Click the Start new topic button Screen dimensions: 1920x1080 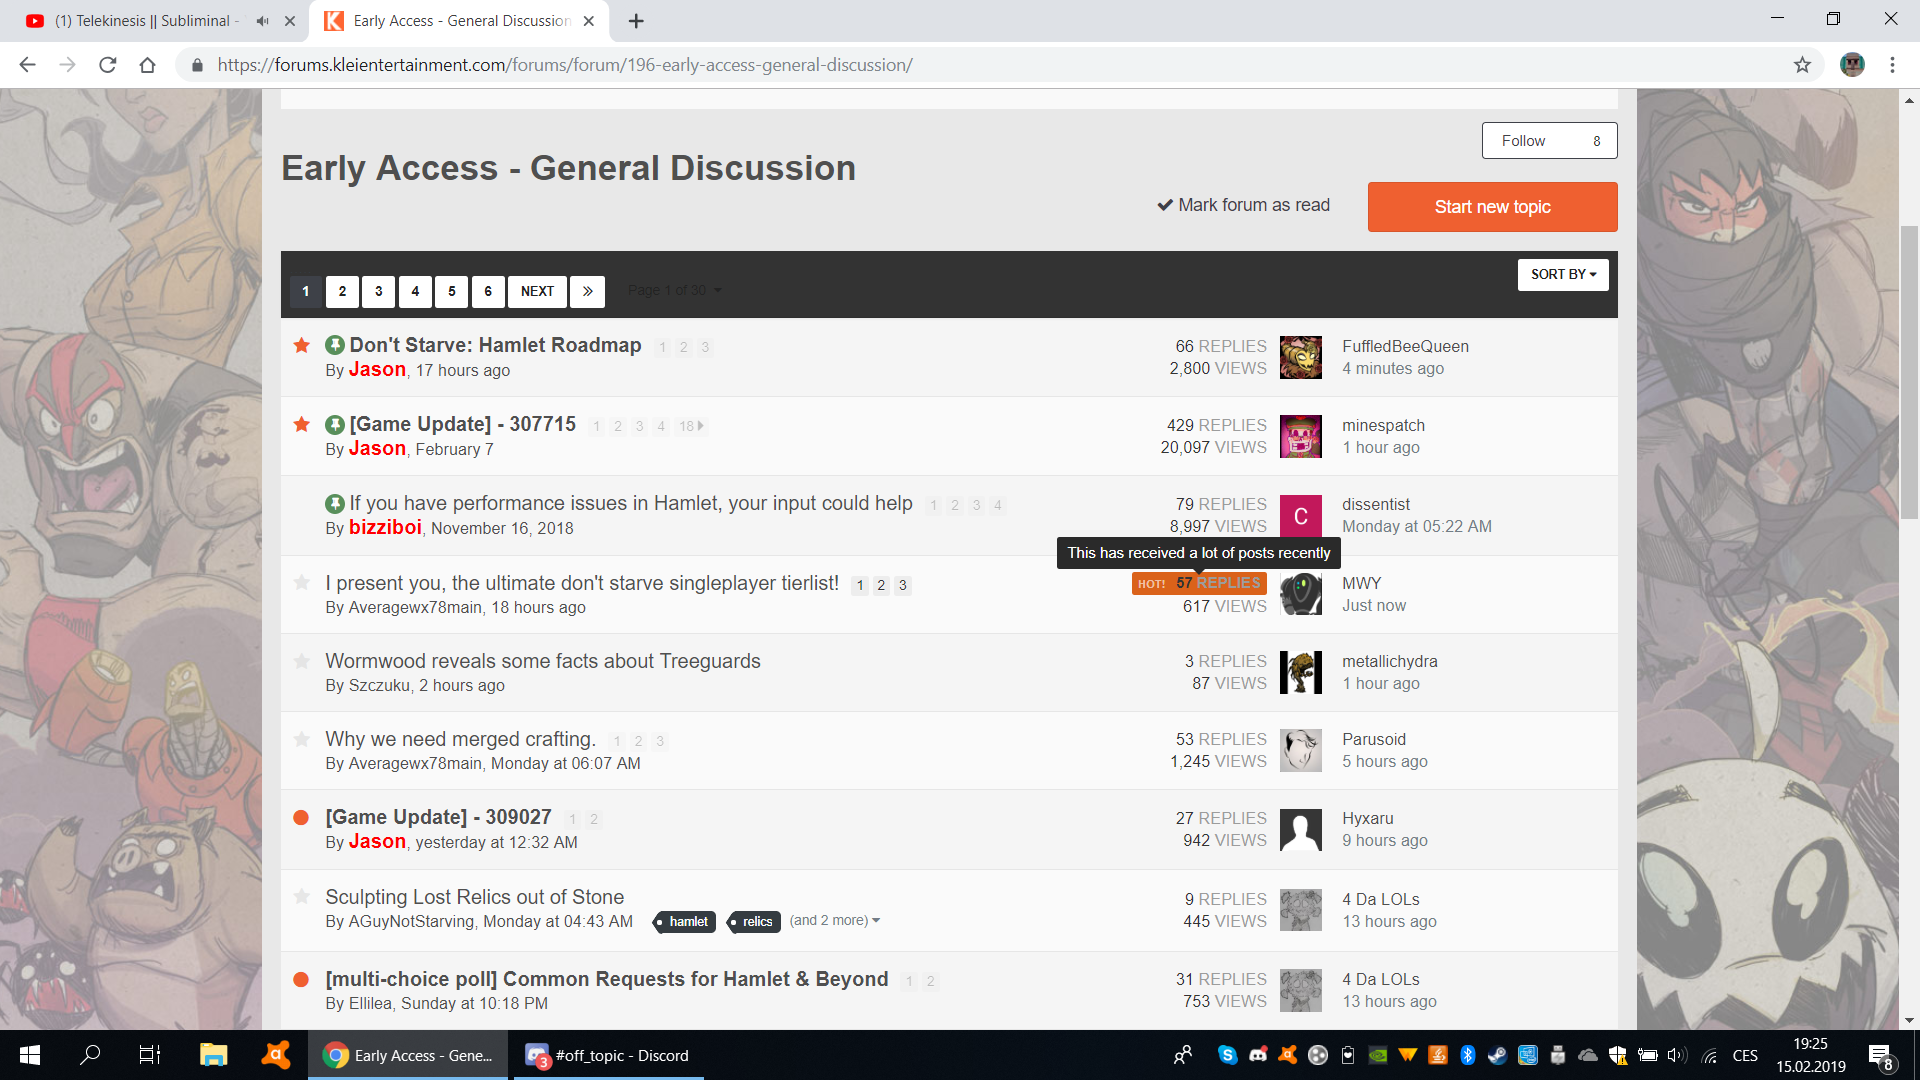pyautogui.click(x=1492, y=207)
